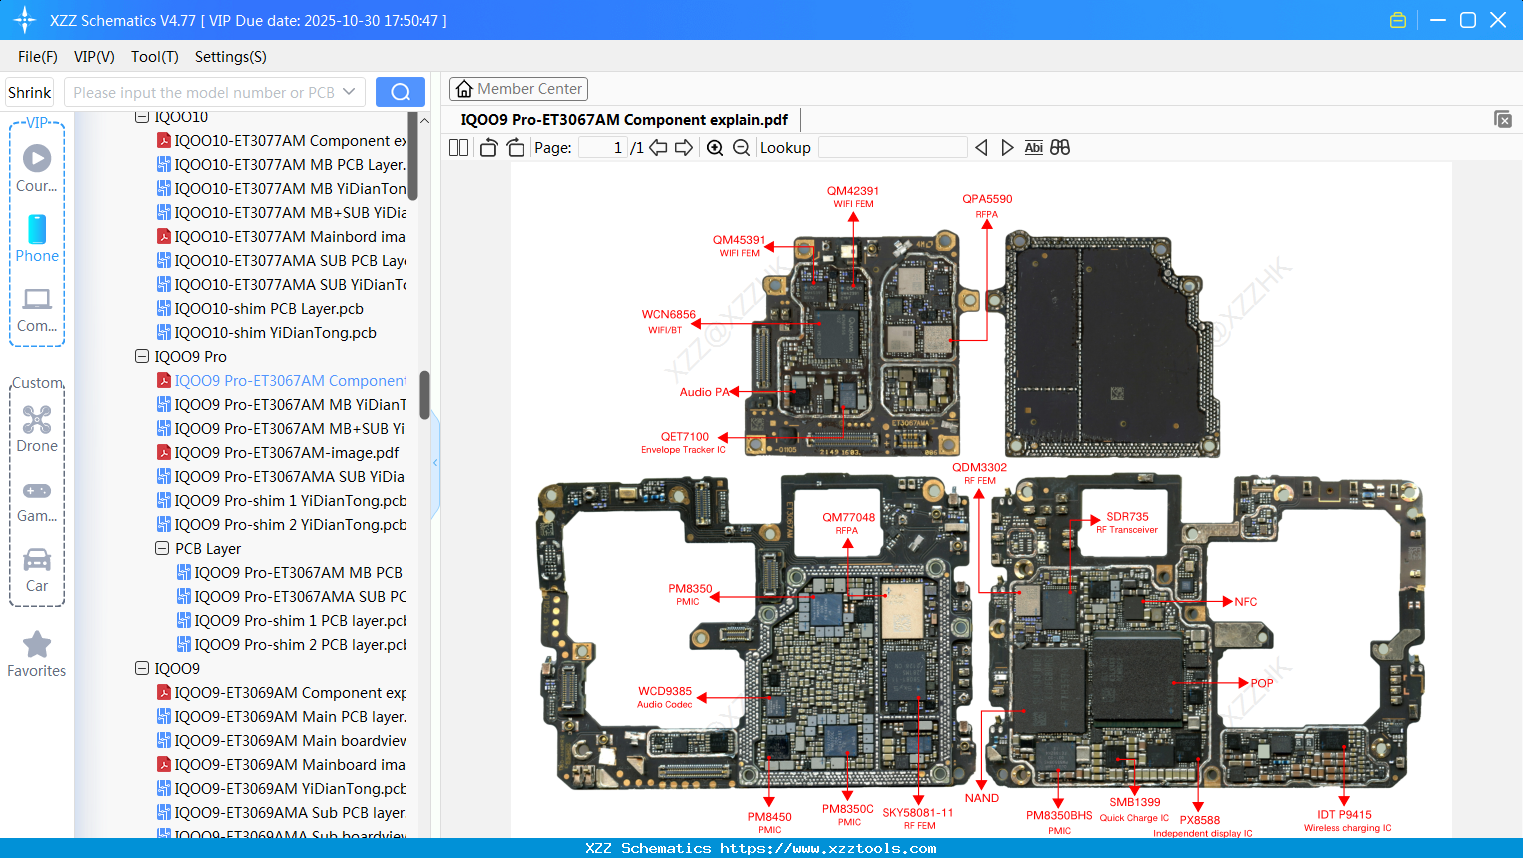Toggle the Abi whole-word match icon

tap(1033, 147)
